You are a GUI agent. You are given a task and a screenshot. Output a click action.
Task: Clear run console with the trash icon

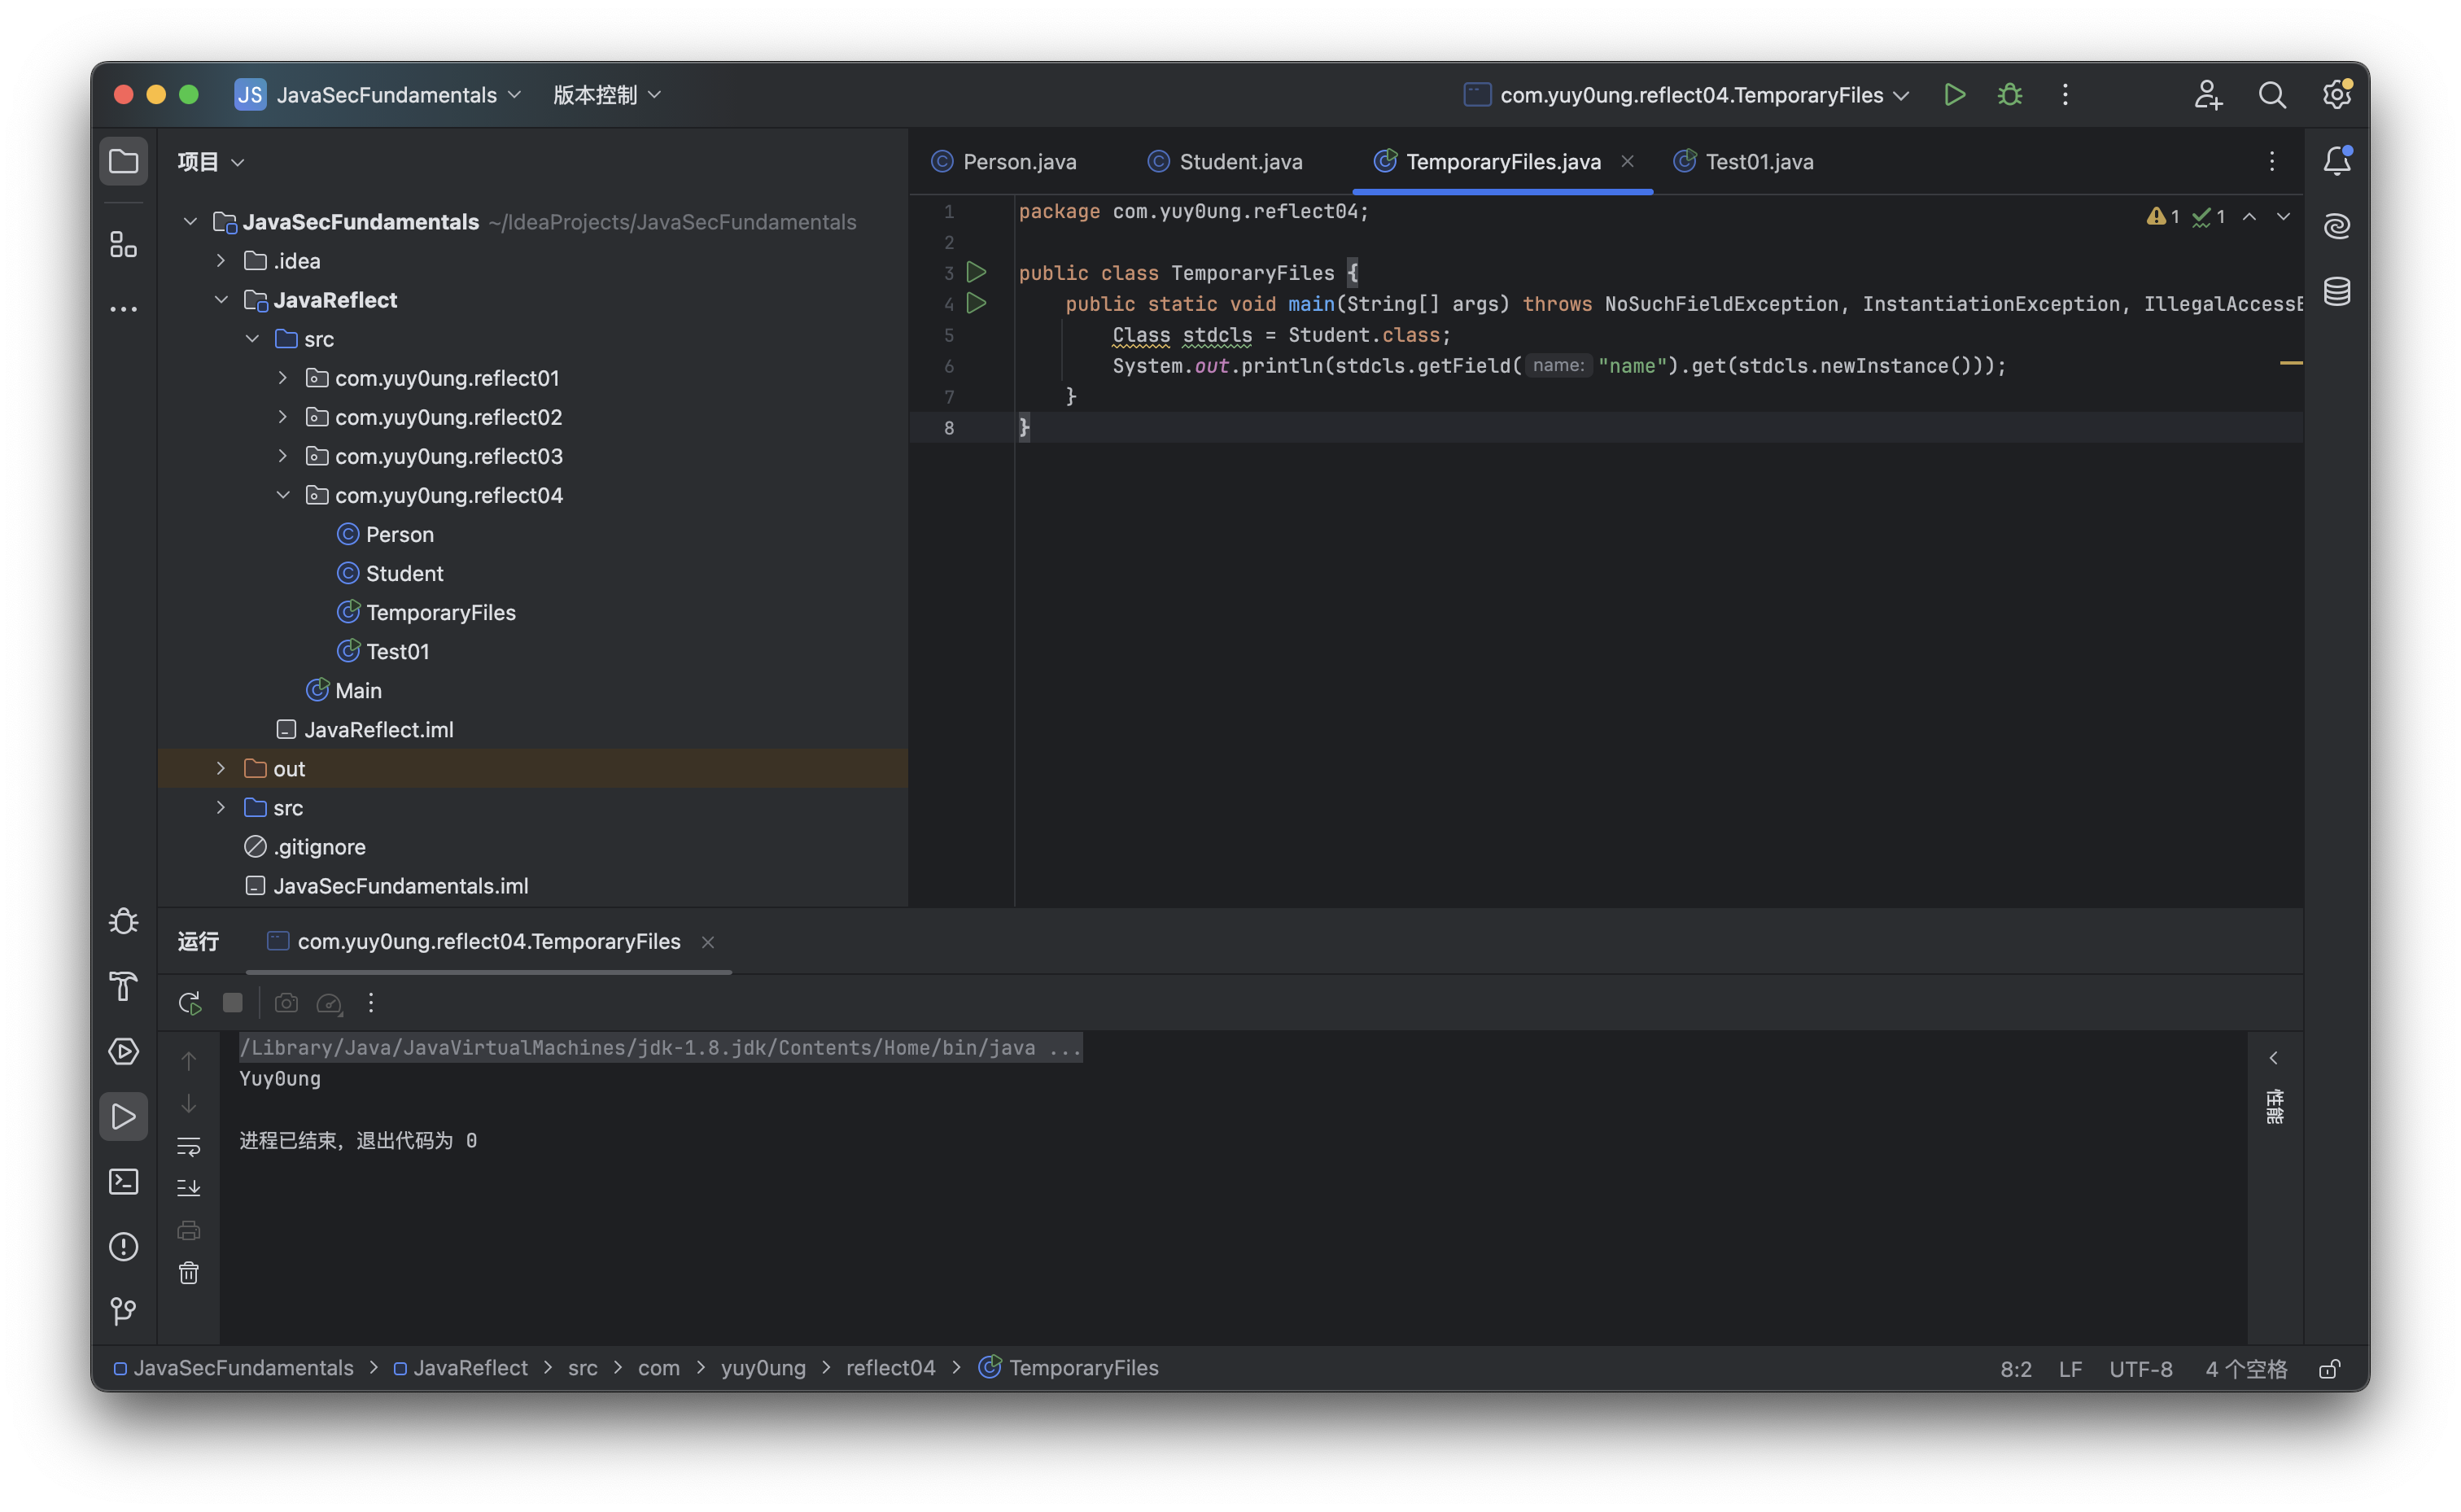coord(189,1273)
